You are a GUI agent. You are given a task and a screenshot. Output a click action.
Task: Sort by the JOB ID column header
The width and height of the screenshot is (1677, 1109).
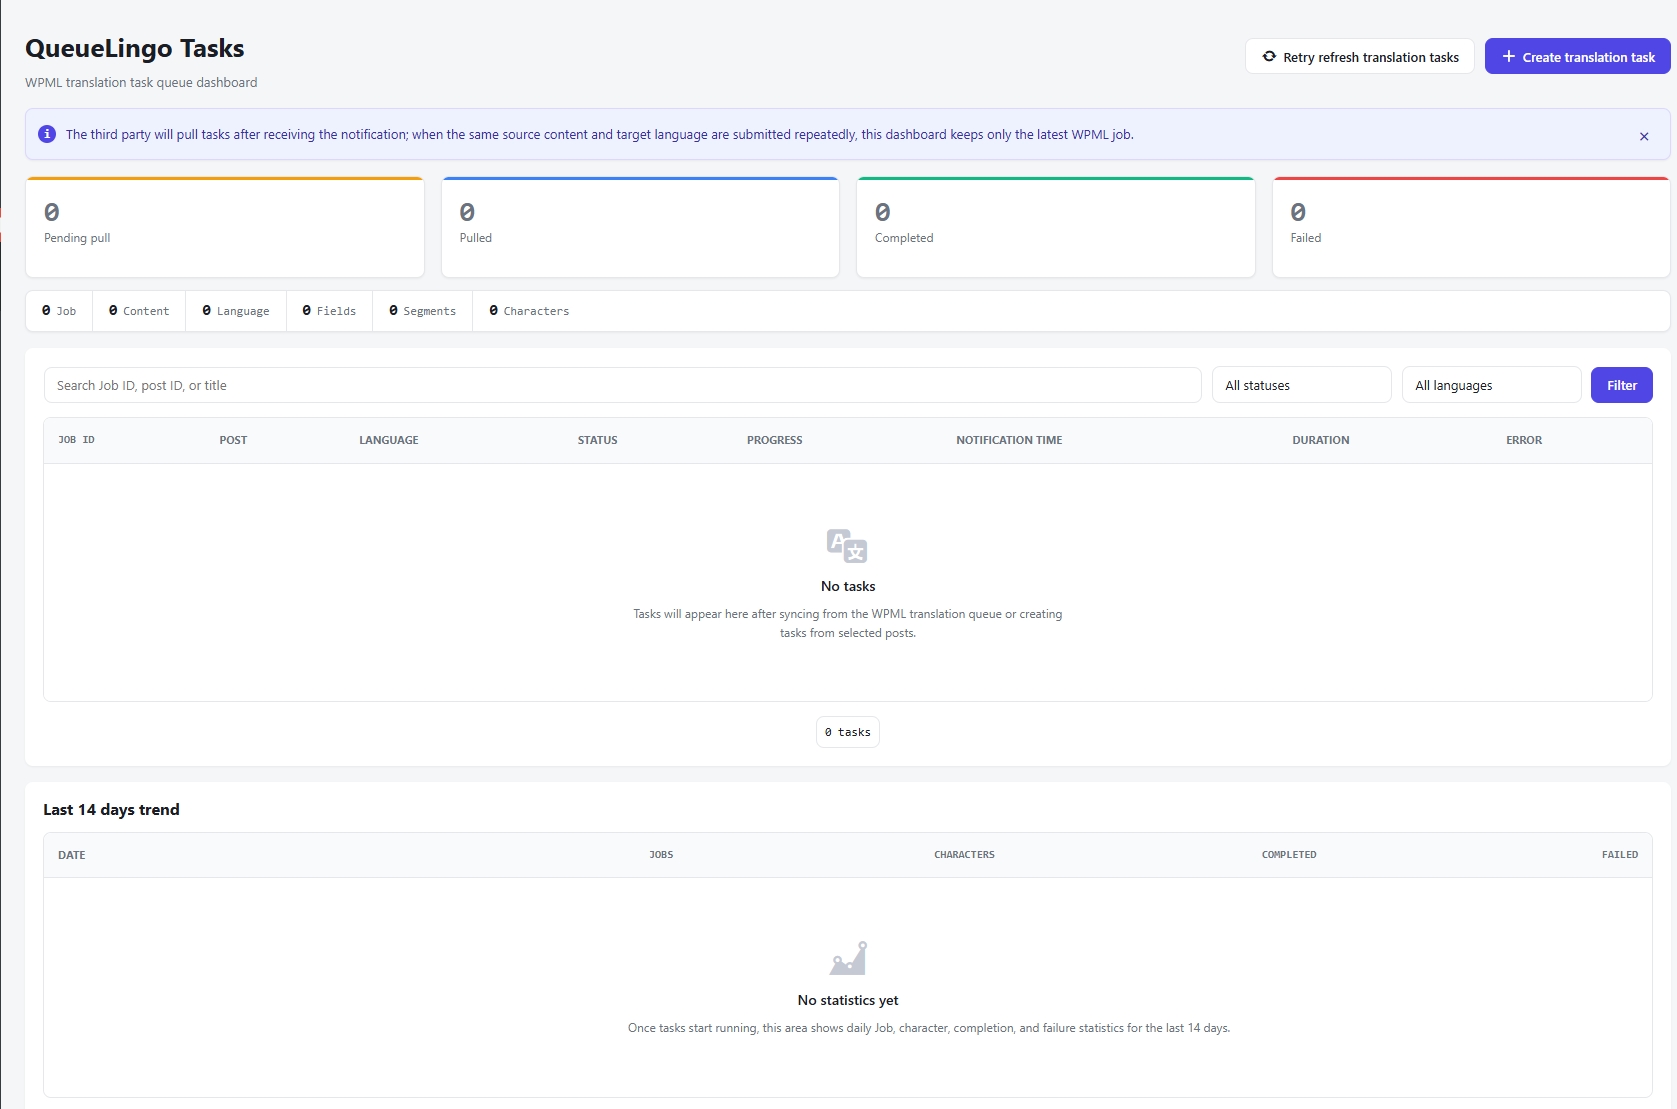coord(76,440)
